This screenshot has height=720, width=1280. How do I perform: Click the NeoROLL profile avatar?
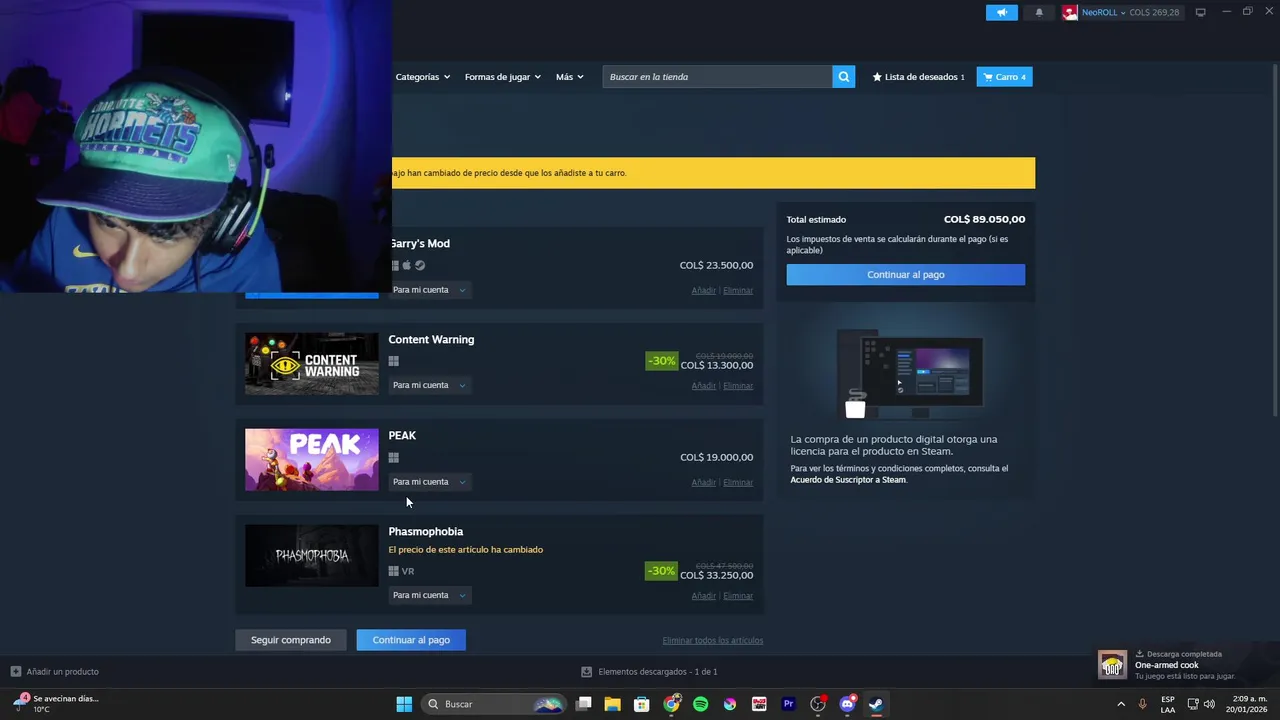(1070, 12)
